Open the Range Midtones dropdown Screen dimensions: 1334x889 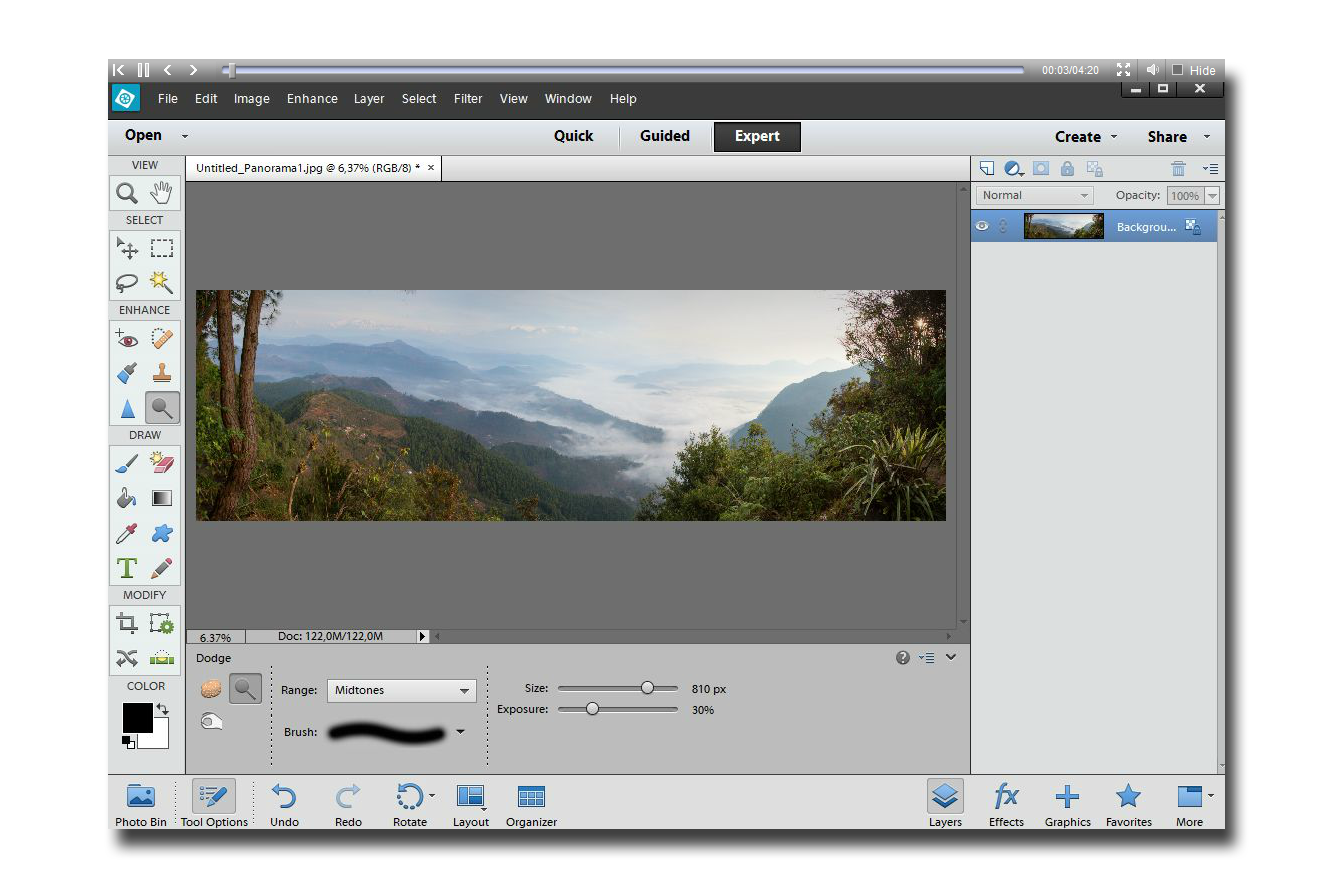tap(401, 690)
